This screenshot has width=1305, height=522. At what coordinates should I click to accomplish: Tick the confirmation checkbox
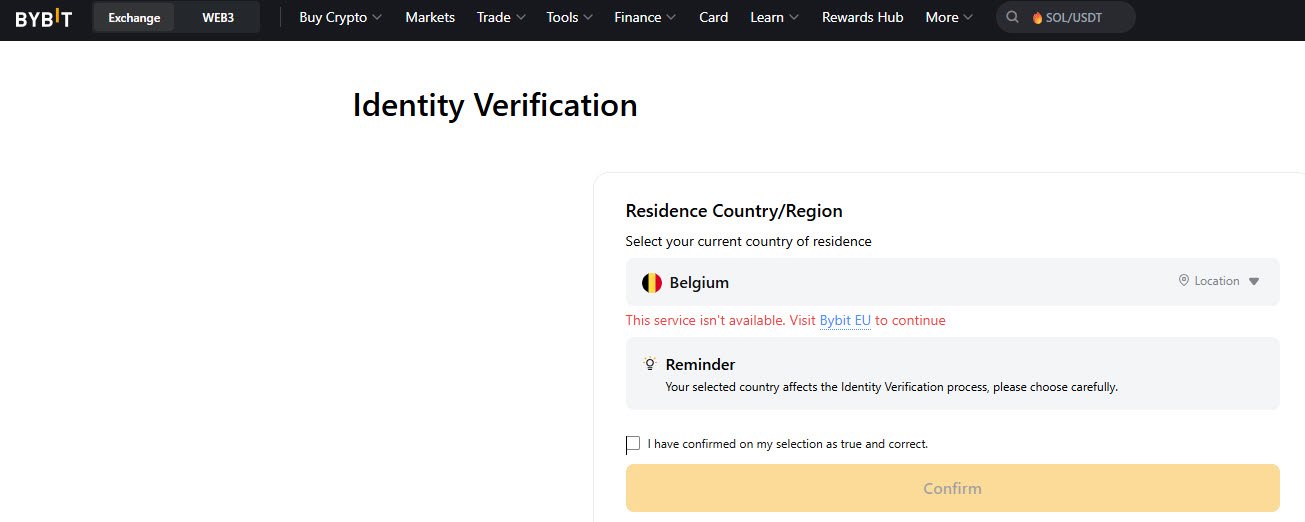pyautogui.click(x=633, y=444)
